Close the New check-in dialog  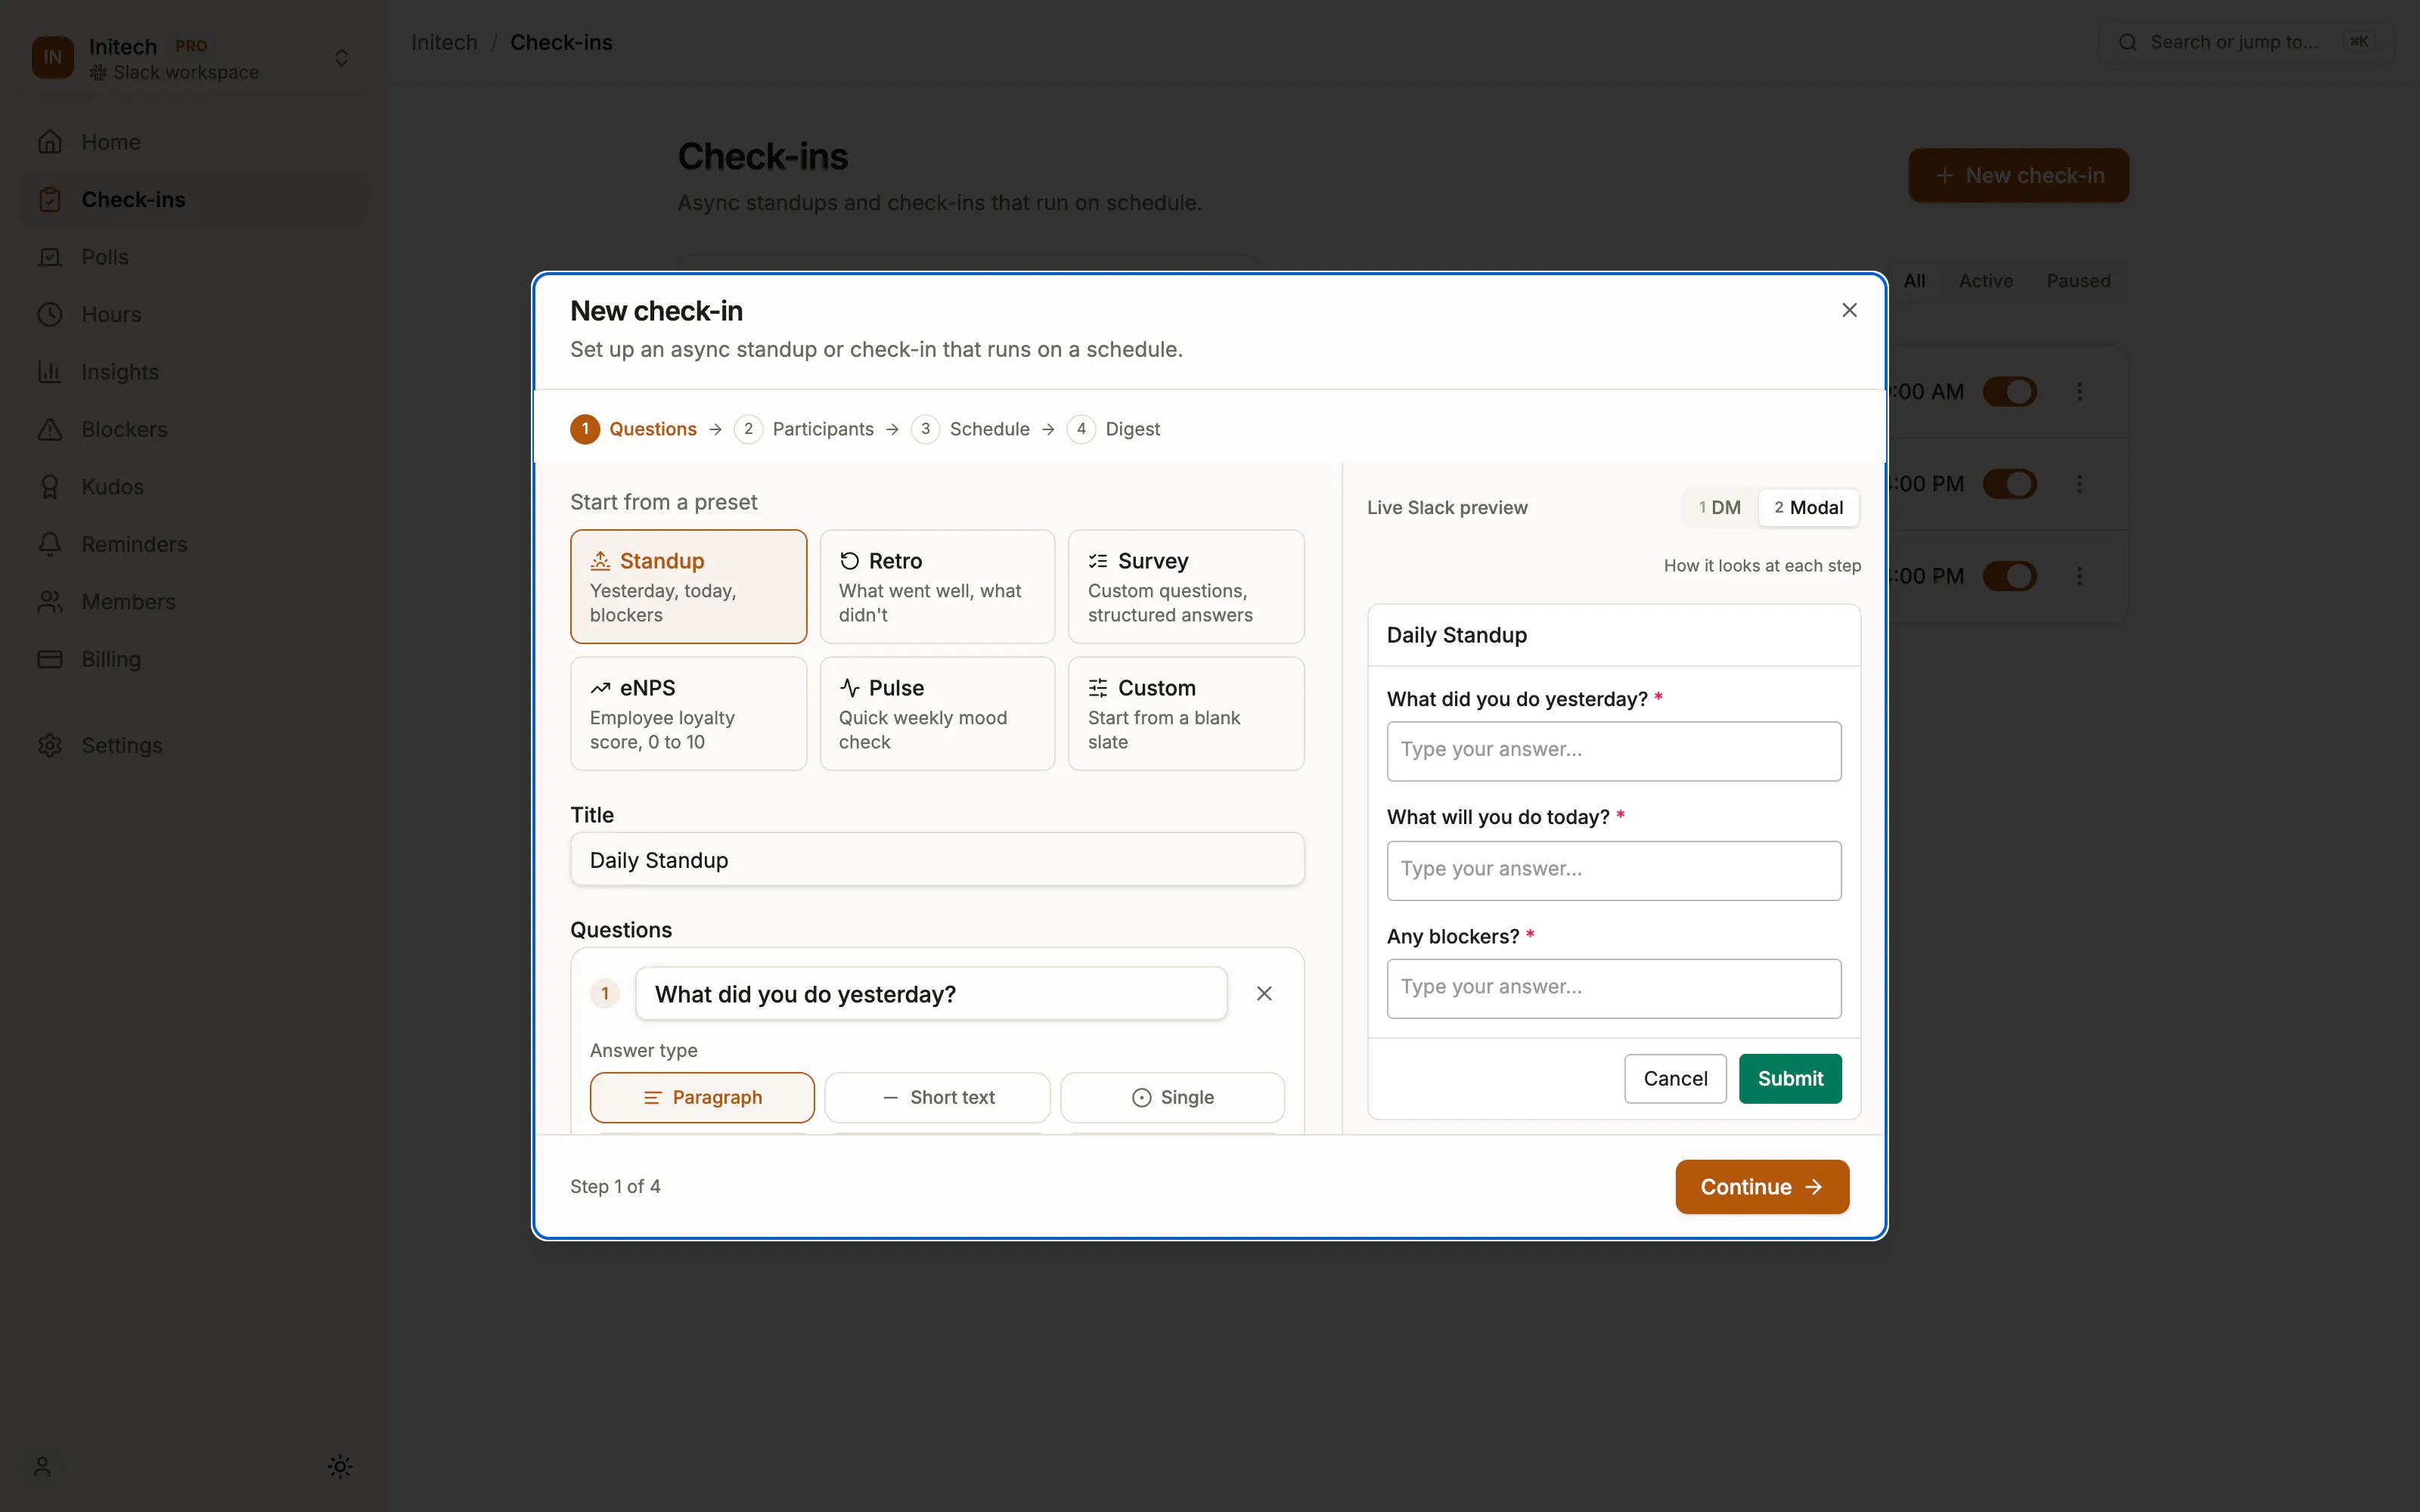click(1849, 310)
